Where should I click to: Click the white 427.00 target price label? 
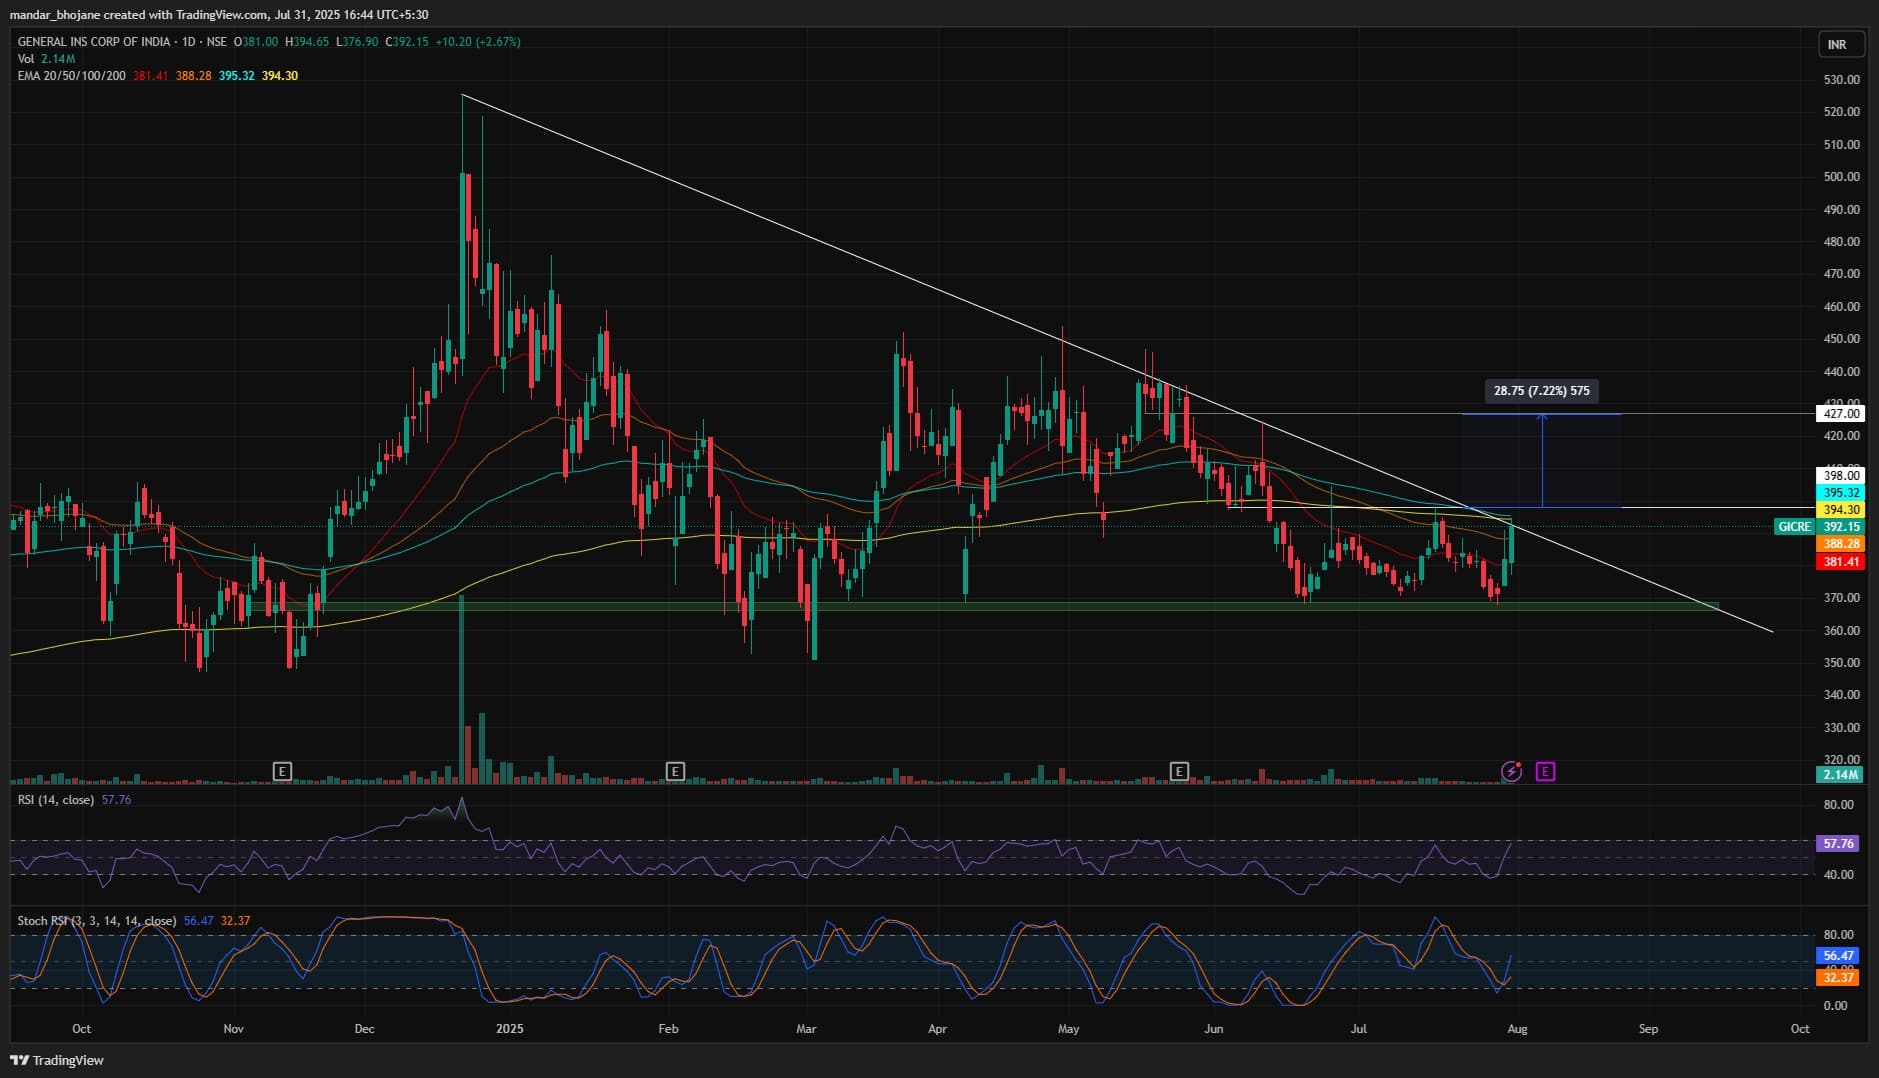[1840, 413]
